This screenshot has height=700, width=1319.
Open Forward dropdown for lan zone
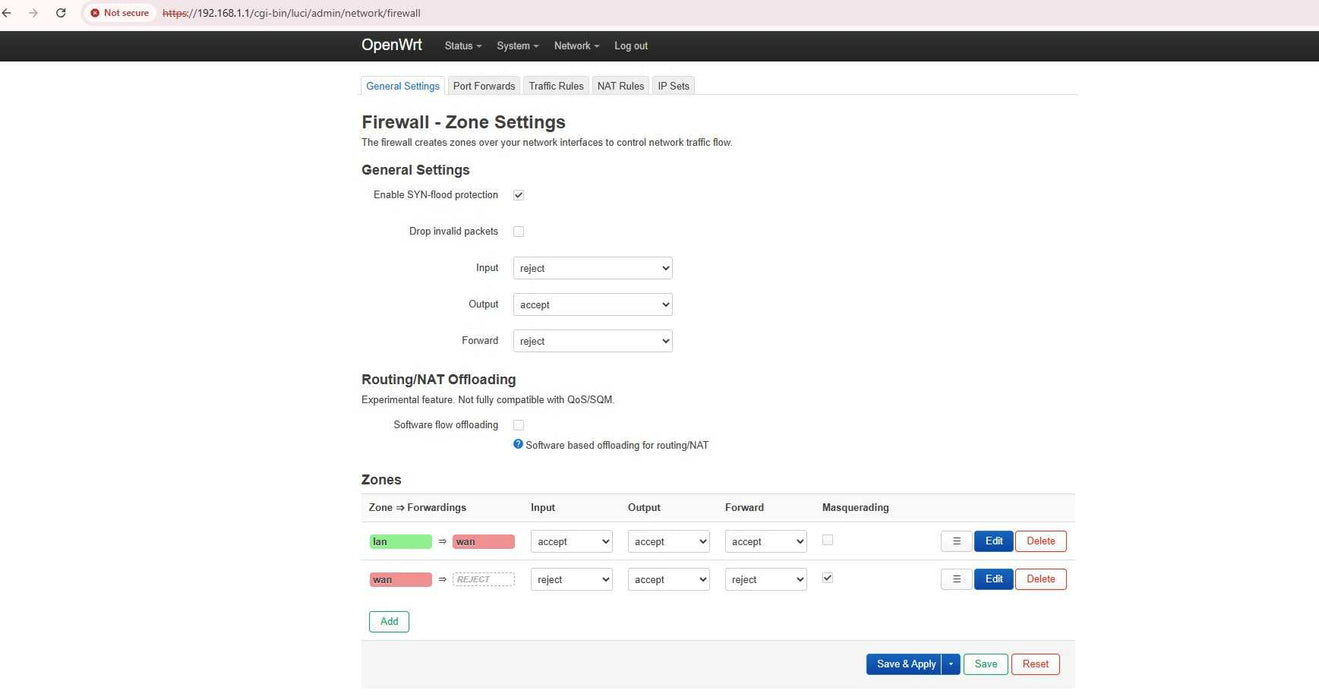(x=766, y=541)
